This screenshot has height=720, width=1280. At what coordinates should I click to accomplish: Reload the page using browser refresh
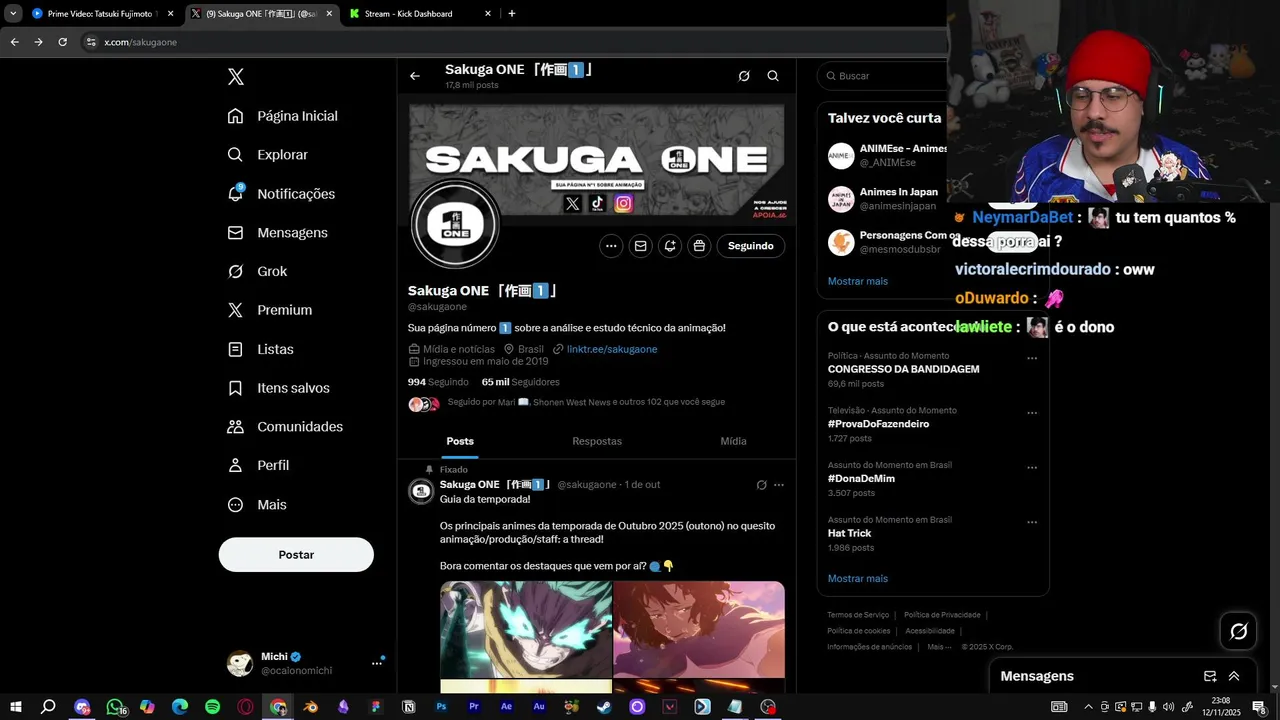coord(62,42)
